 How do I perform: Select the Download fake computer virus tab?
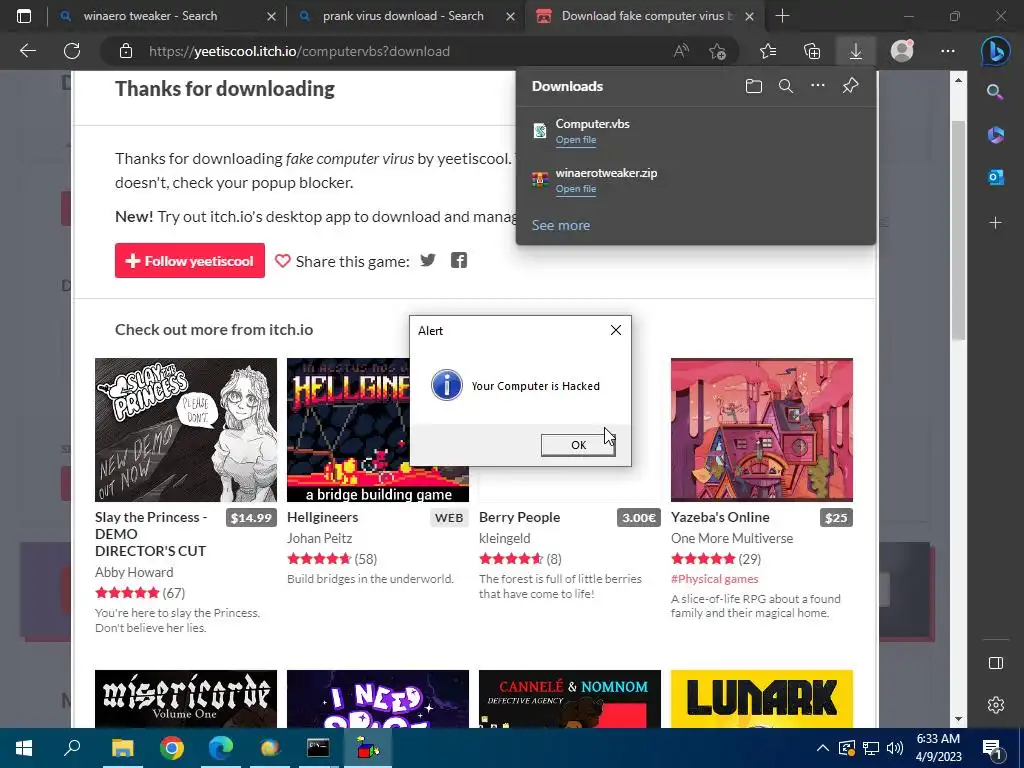(643, 16)
